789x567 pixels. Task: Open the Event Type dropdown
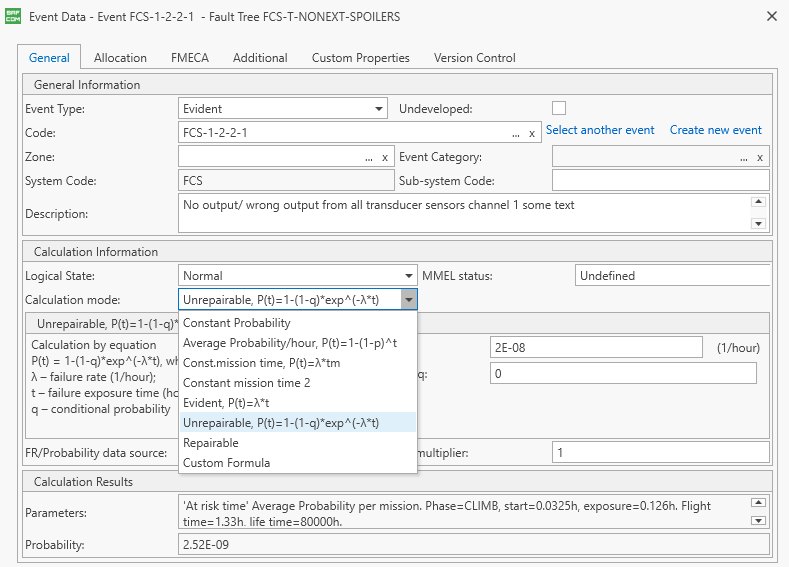click(x=379, y=109)
